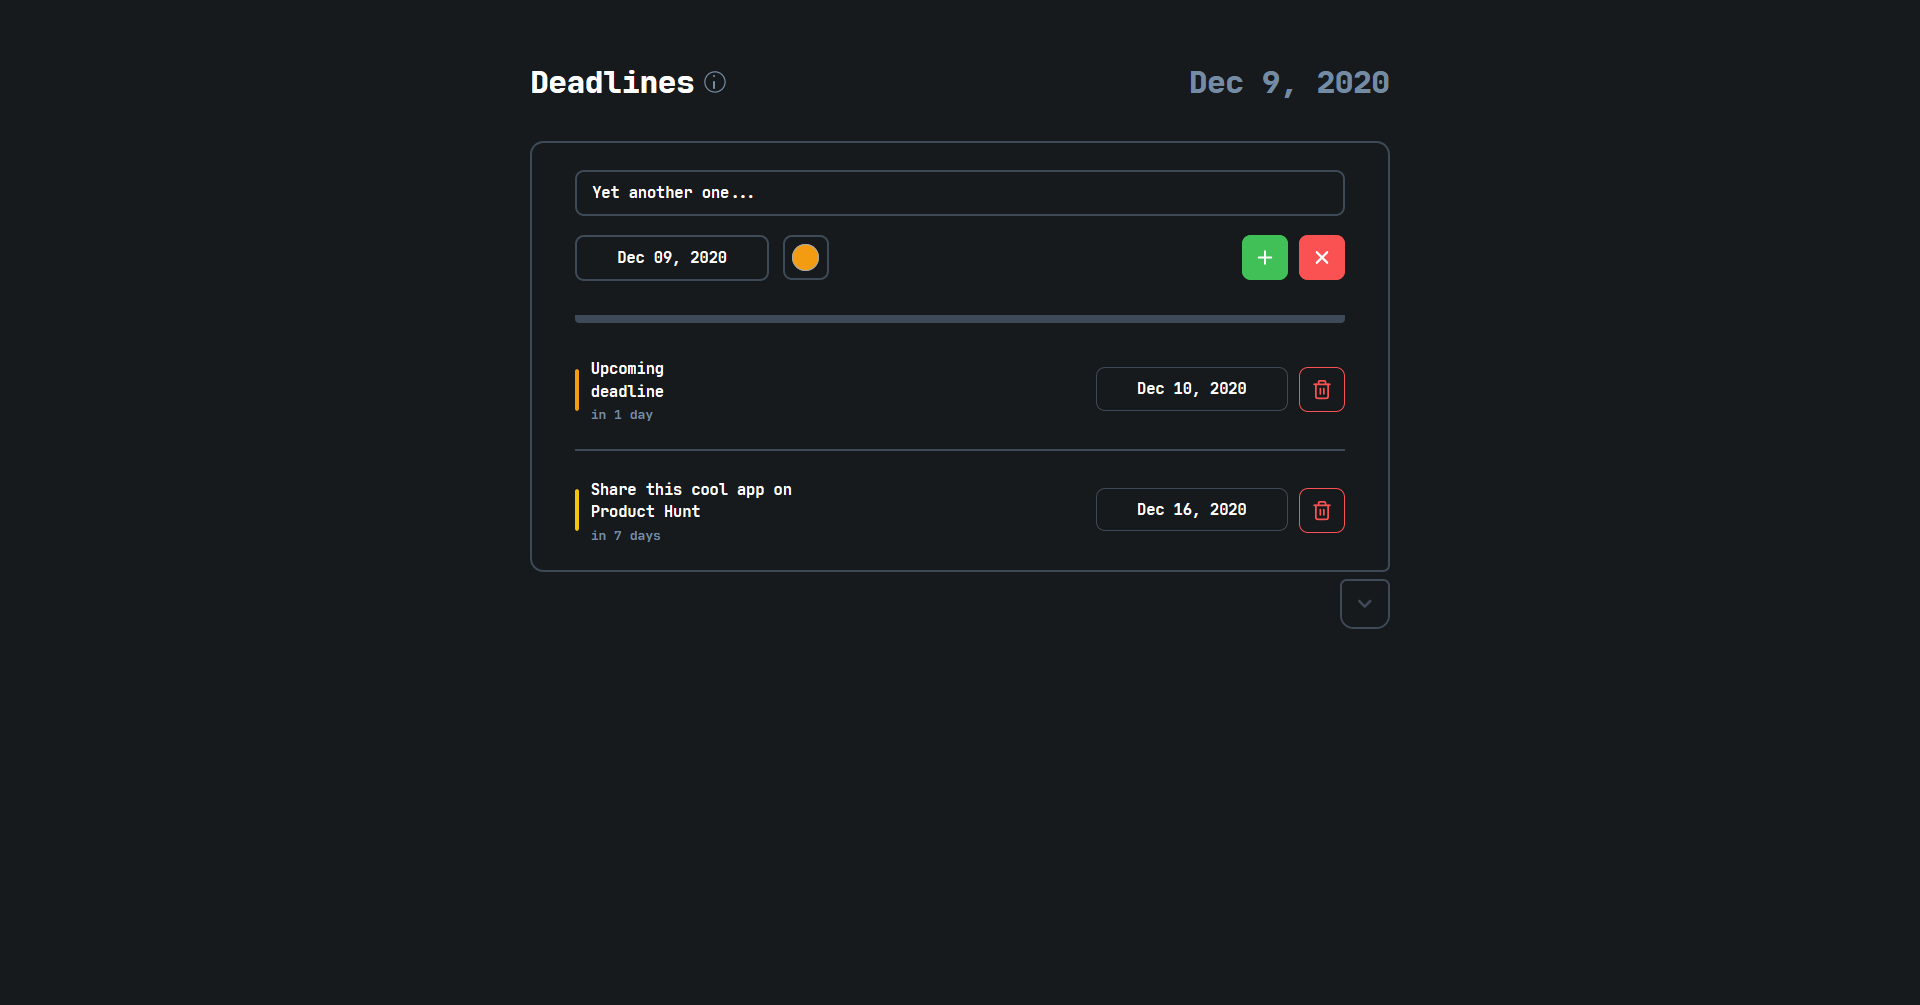Open the Dec 16, 2020 date selector
Screen dimensions: 1920x1005
(x=1191, y=510)
